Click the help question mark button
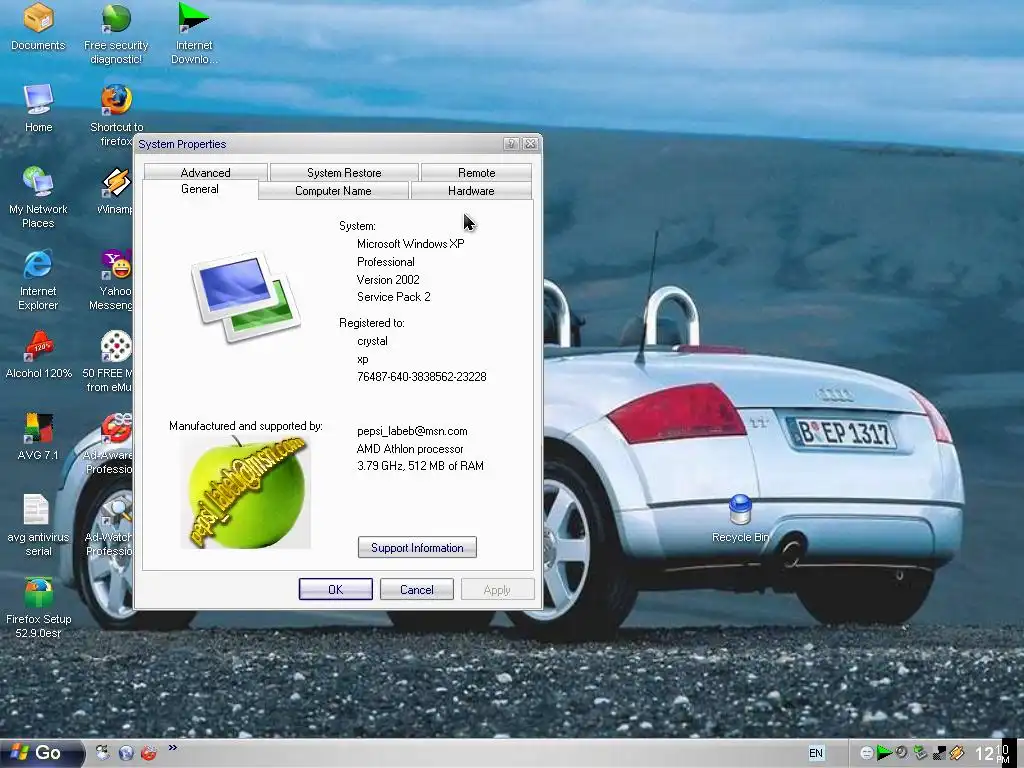Viewport: 1024px width, 768px height. click(511, 144)
